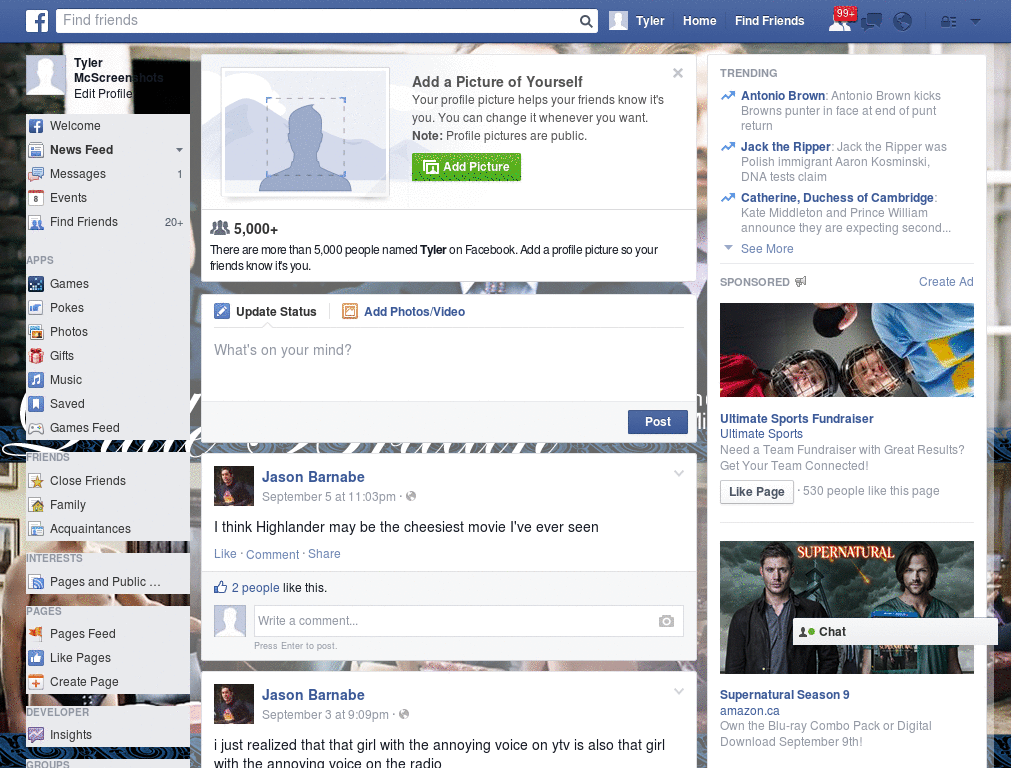View the 2 people who liked post
The image size is (1024, 768).
255,588
